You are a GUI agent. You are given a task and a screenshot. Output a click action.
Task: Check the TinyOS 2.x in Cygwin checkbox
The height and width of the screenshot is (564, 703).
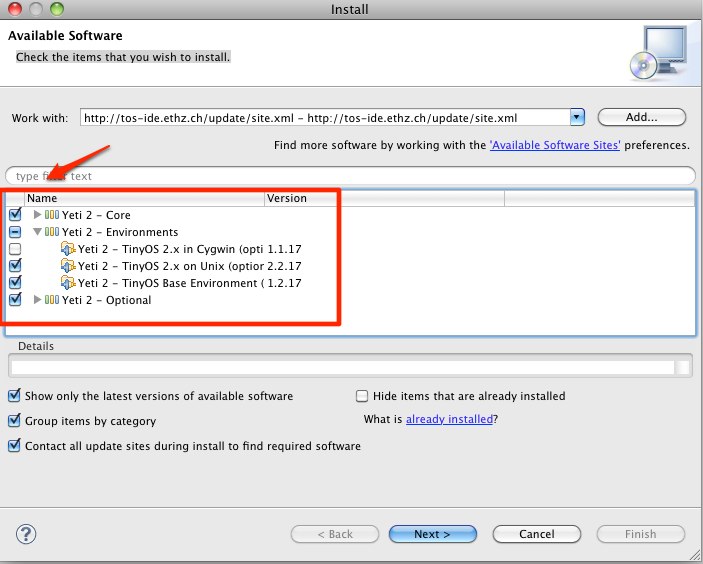pos(15,249)
